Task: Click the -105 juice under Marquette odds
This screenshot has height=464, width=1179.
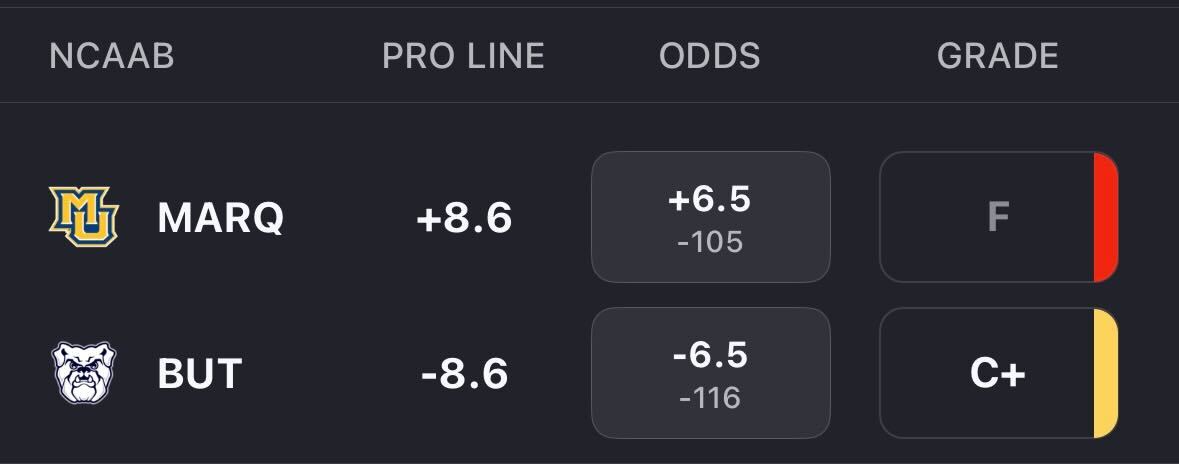Action: (x=710, y=242)
